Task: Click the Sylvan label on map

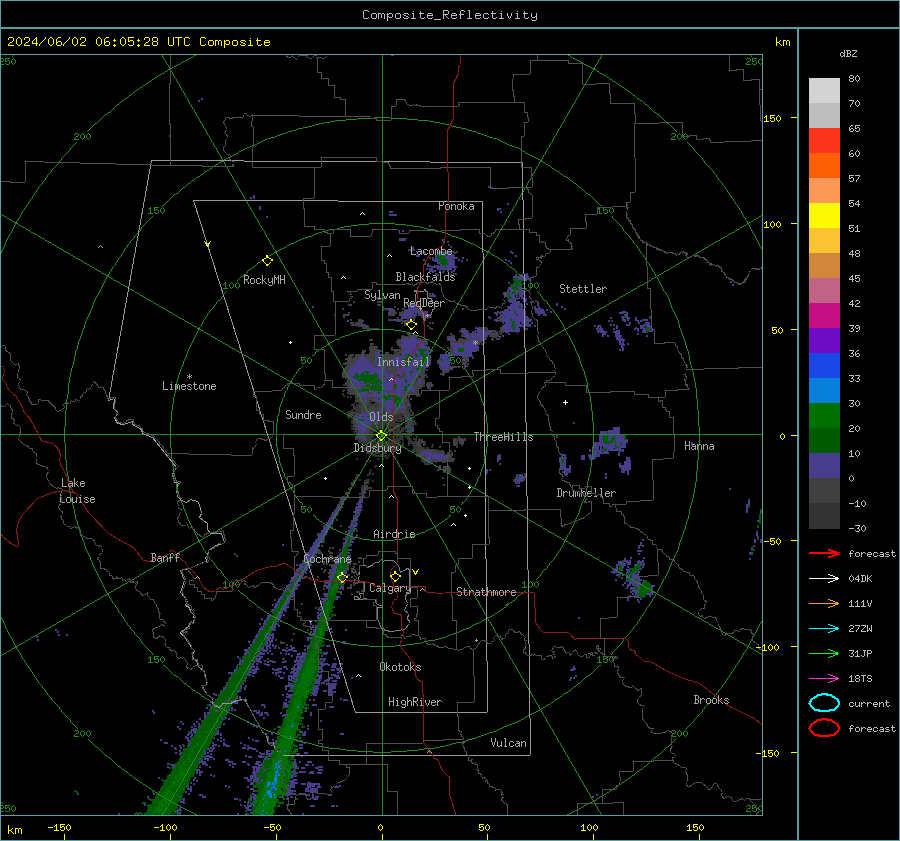Action: pos(382,295)
